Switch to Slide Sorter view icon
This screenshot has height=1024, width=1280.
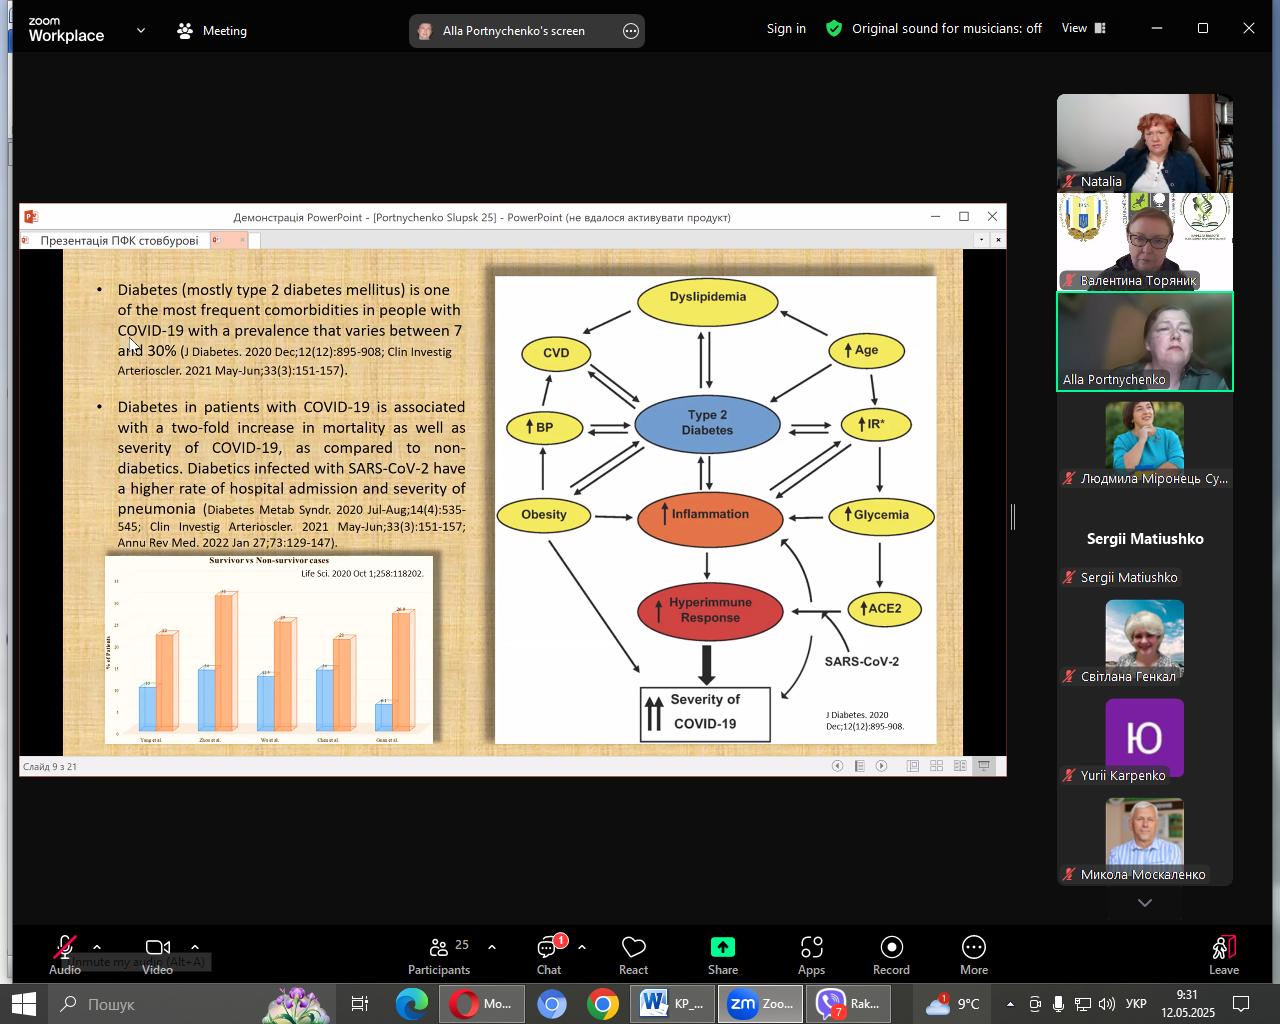tap(937, 766)
